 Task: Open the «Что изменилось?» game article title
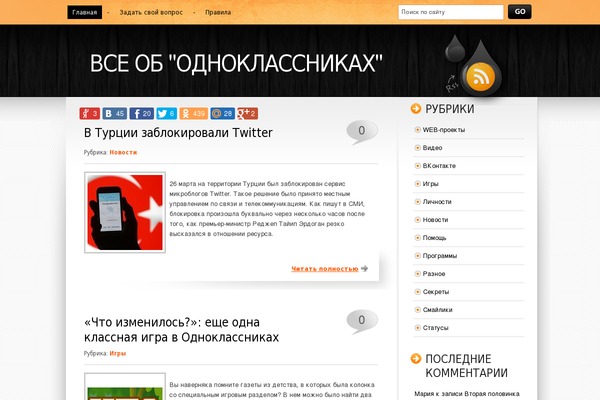tap(181, 330)
